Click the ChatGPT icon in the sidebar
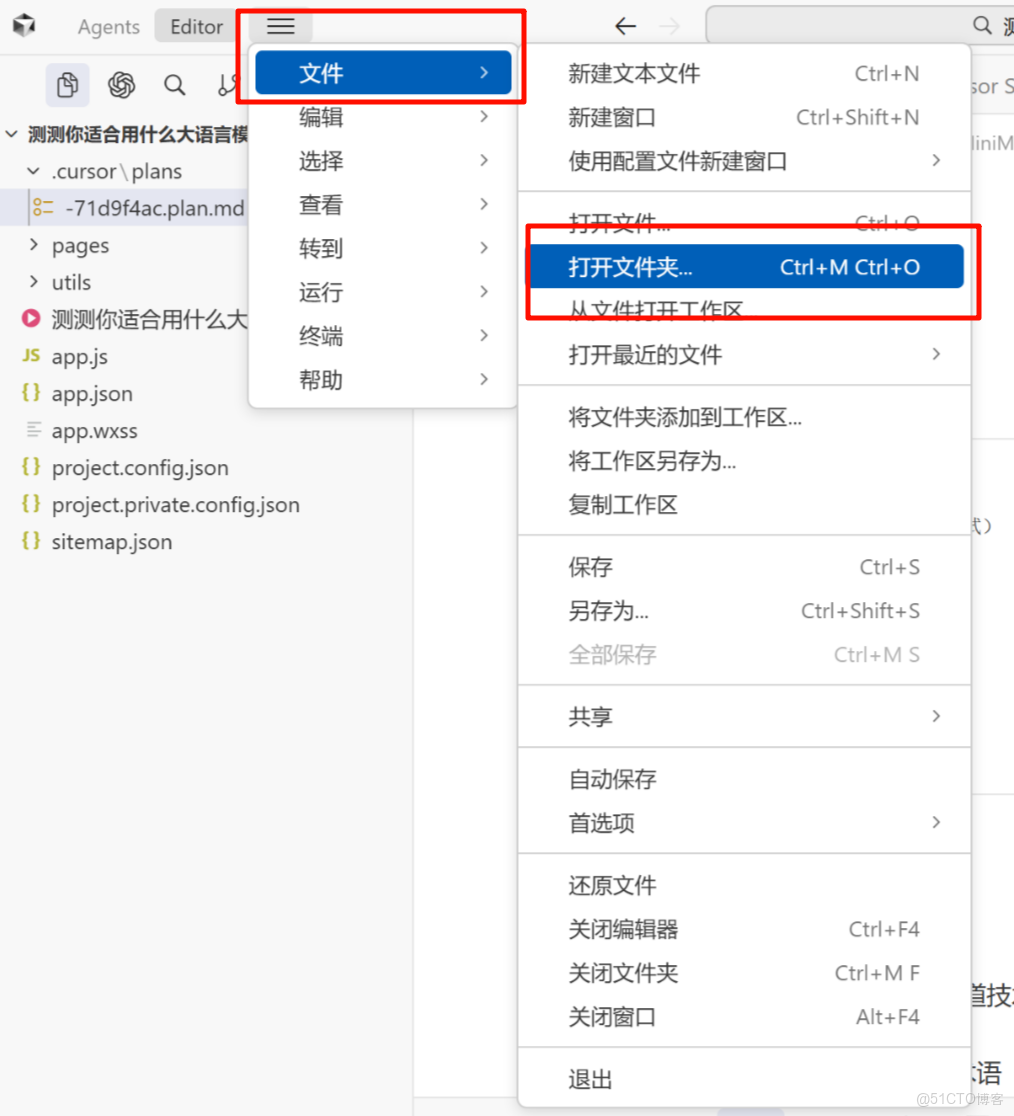 tap(121, 85)
